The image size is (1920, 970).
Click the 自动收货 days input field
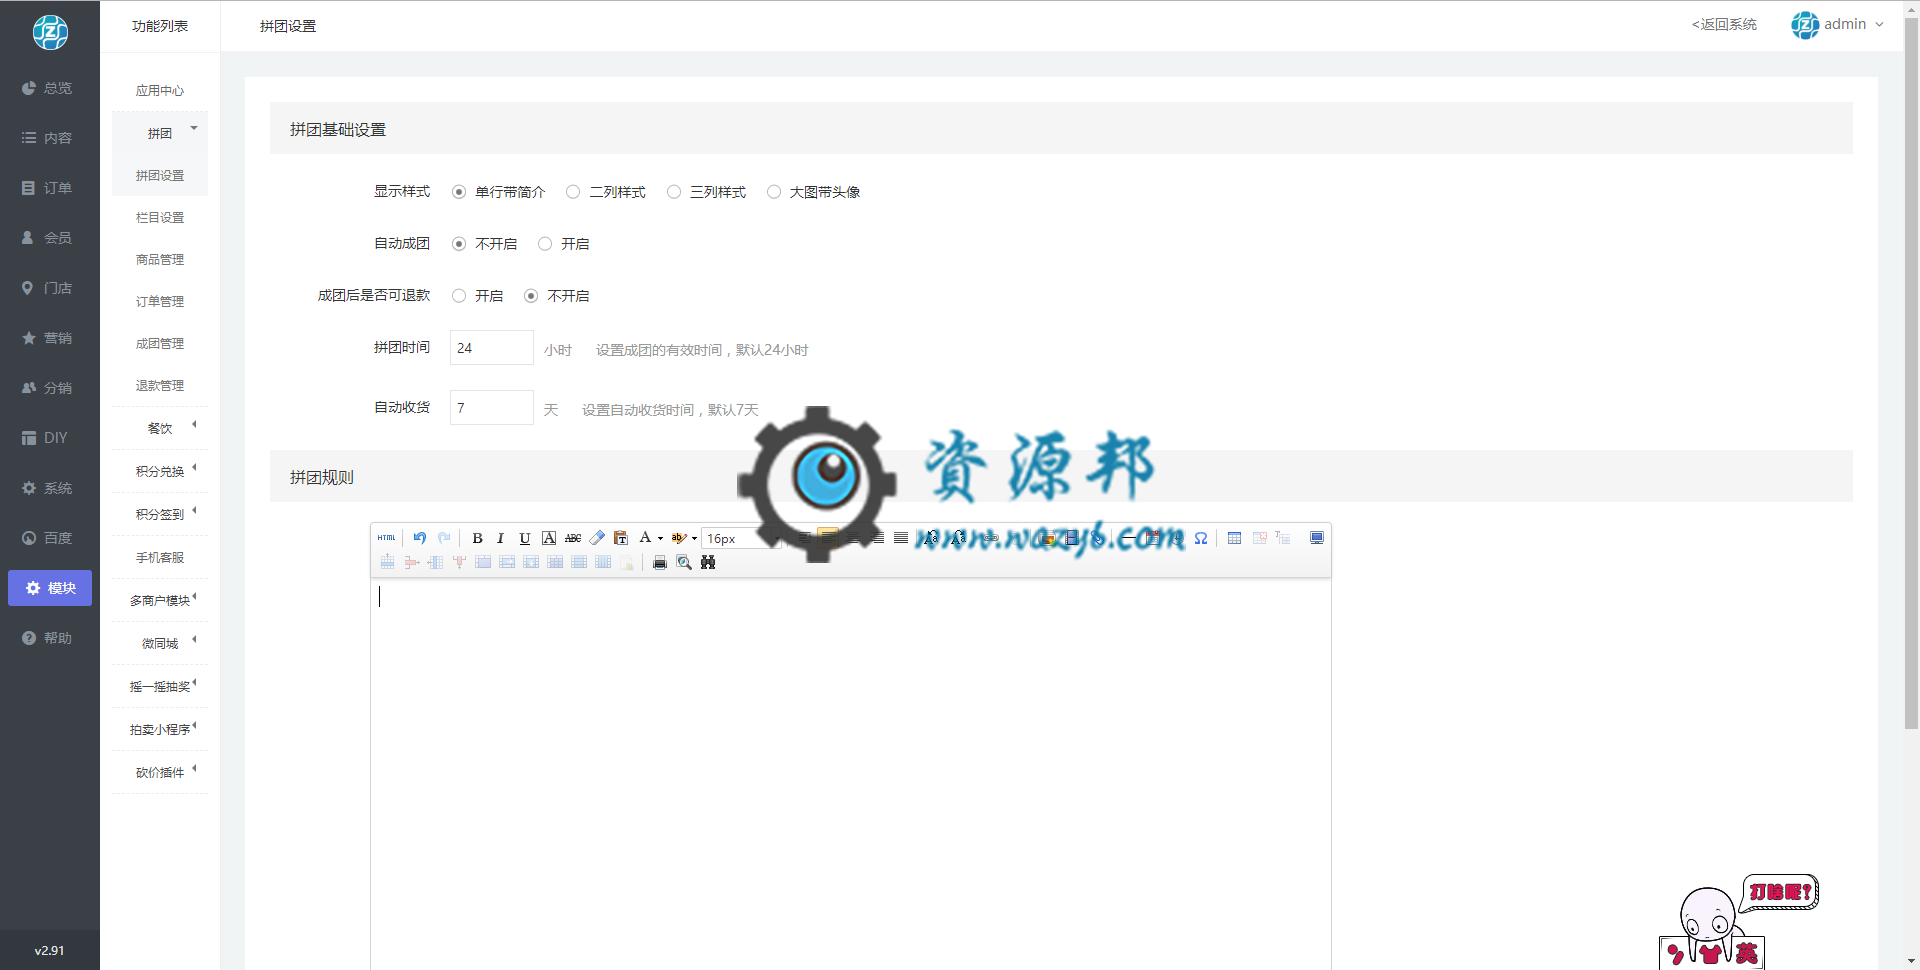click(491, 408)
